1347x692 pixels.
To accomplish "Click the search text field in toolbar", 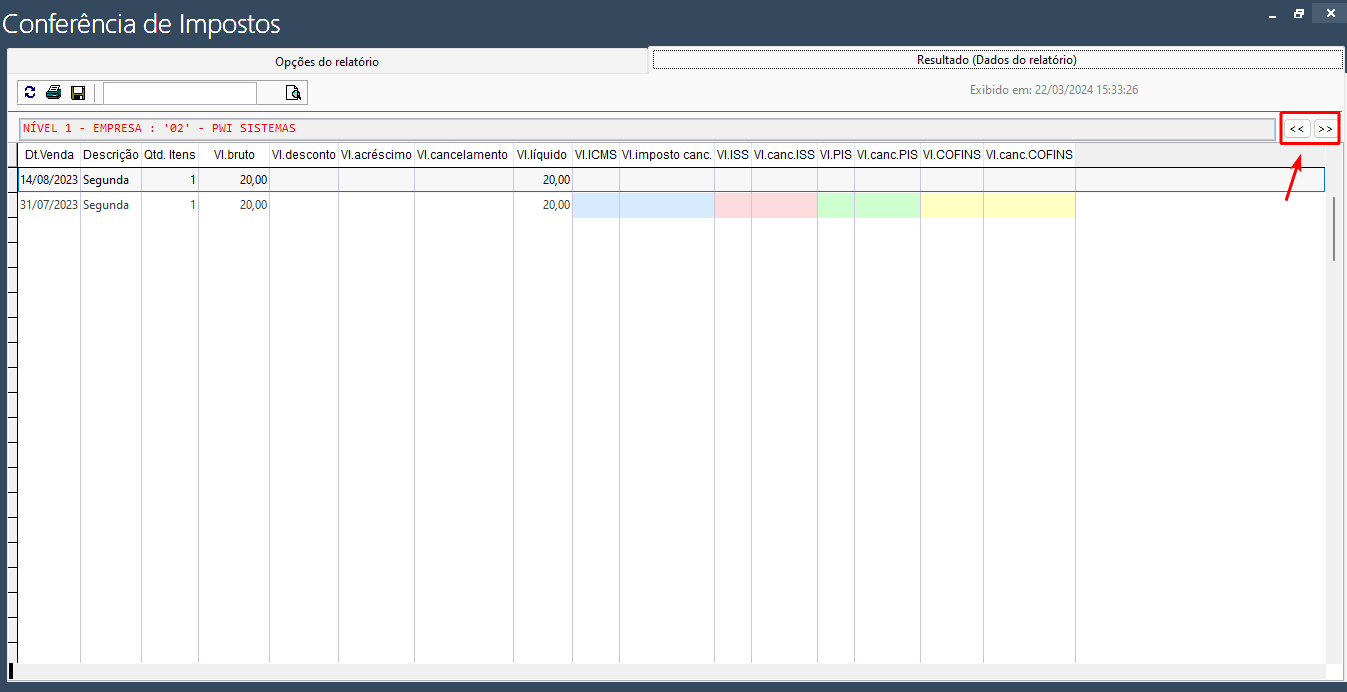I will coord(180,93).
